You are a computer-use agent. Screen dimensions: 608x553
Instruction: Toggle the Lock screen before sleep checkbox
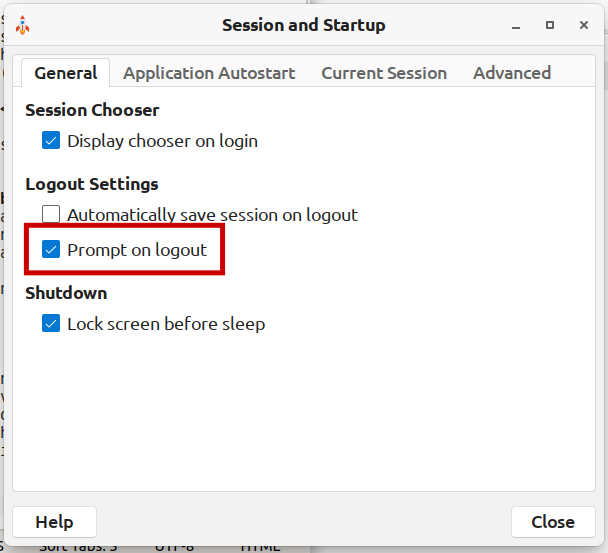coord(52,324)
